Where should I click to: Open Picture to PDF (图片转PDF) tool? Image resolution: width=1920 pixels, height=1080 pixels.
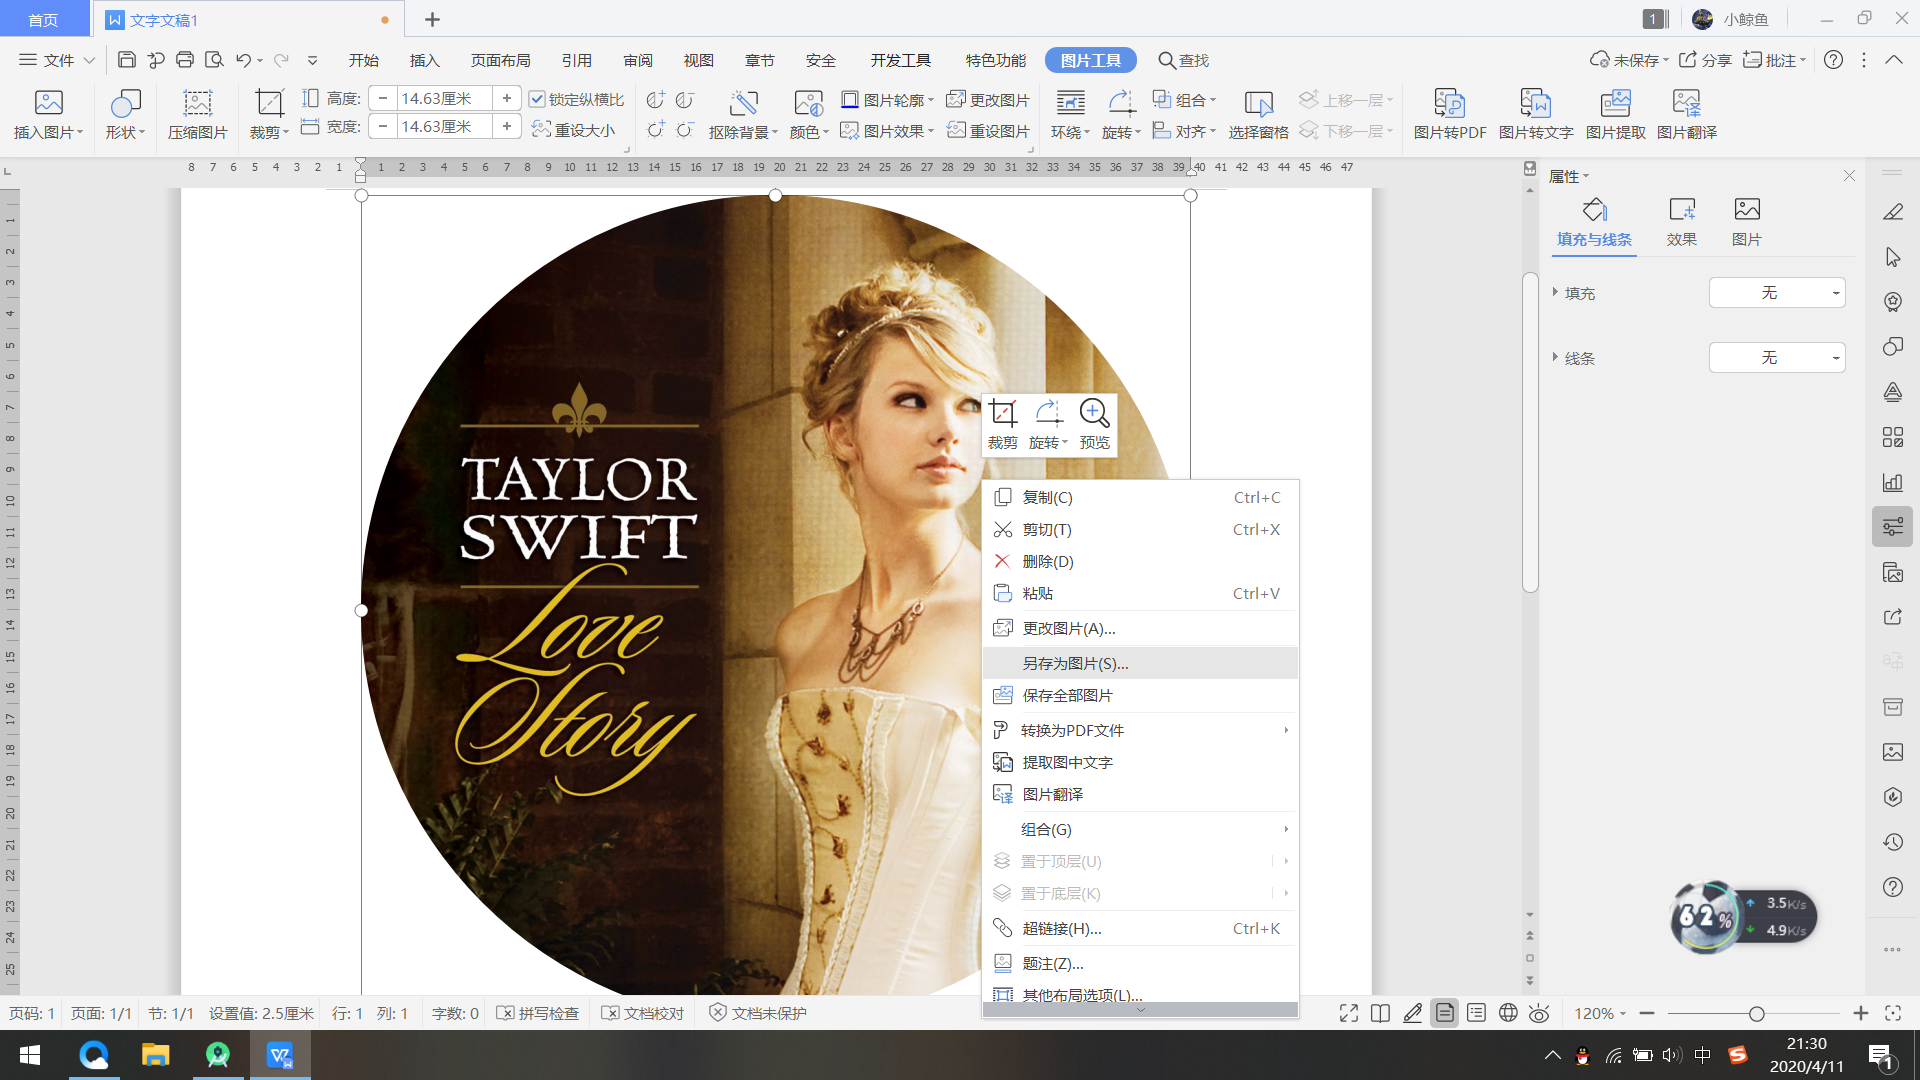coord(1449,104)
